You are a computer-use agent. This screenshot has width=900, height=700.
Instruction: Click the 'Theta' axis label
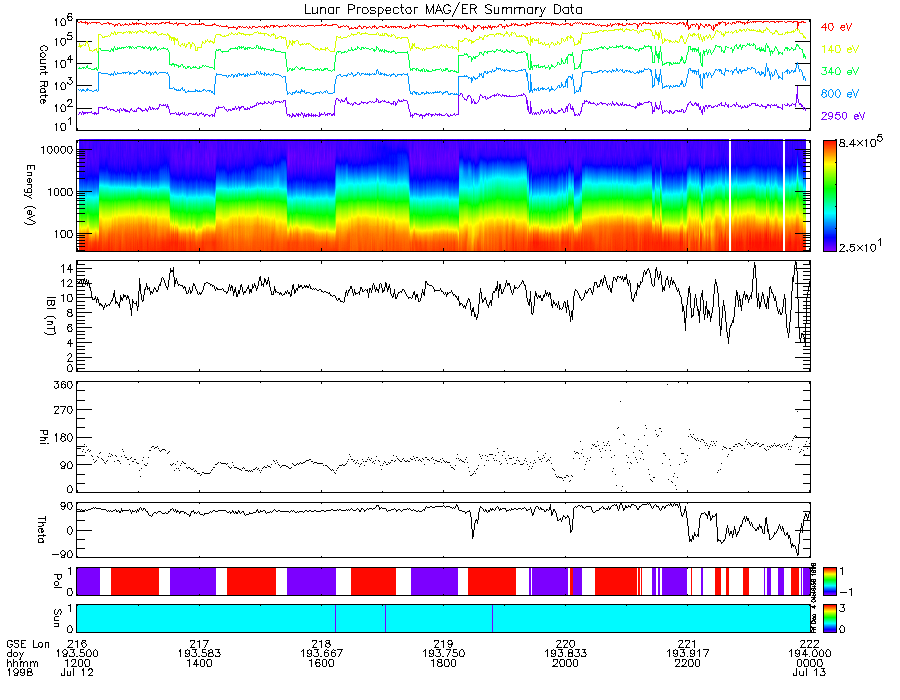coord(41,529)
